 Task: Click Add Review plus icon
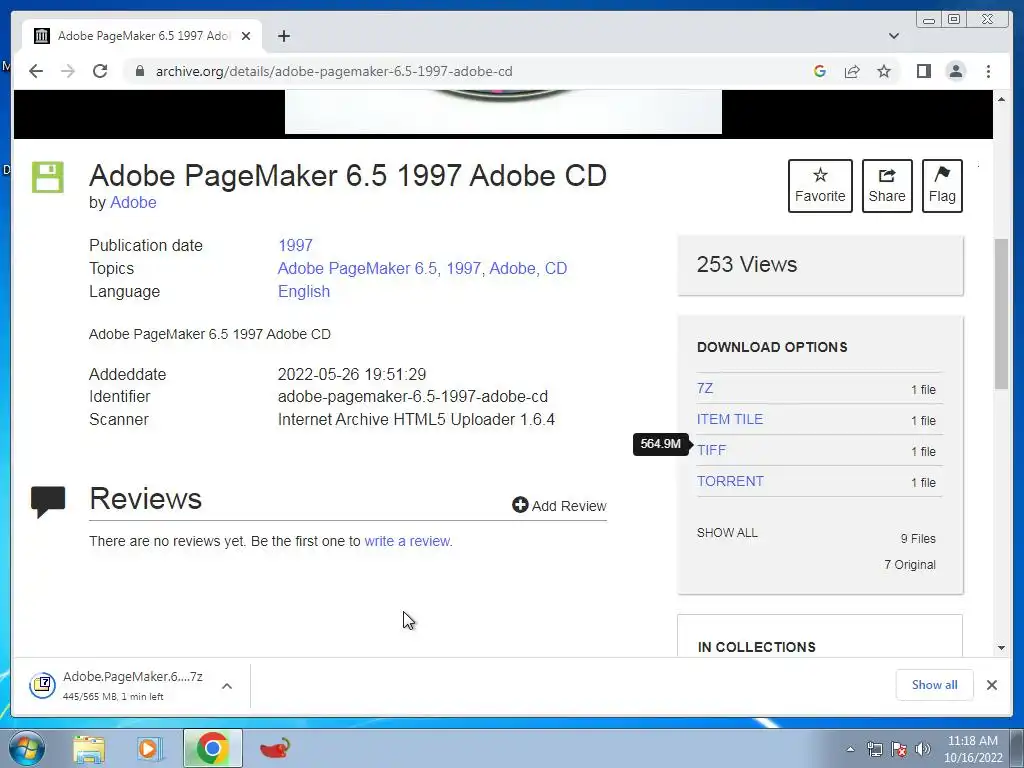coord(520,505)
